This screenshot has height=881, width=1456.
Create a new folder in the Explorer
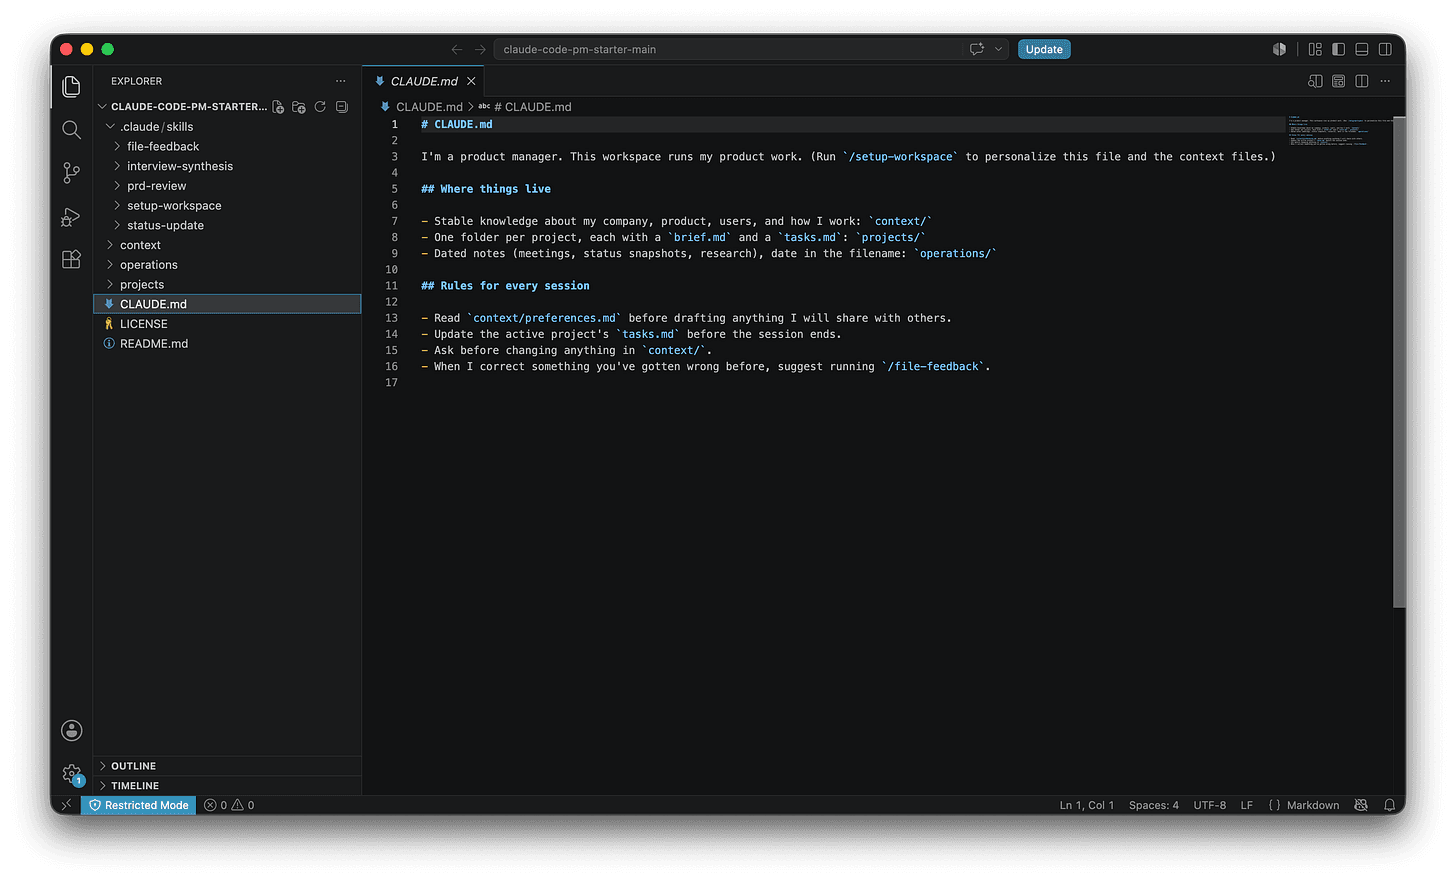tap(299, 107)
